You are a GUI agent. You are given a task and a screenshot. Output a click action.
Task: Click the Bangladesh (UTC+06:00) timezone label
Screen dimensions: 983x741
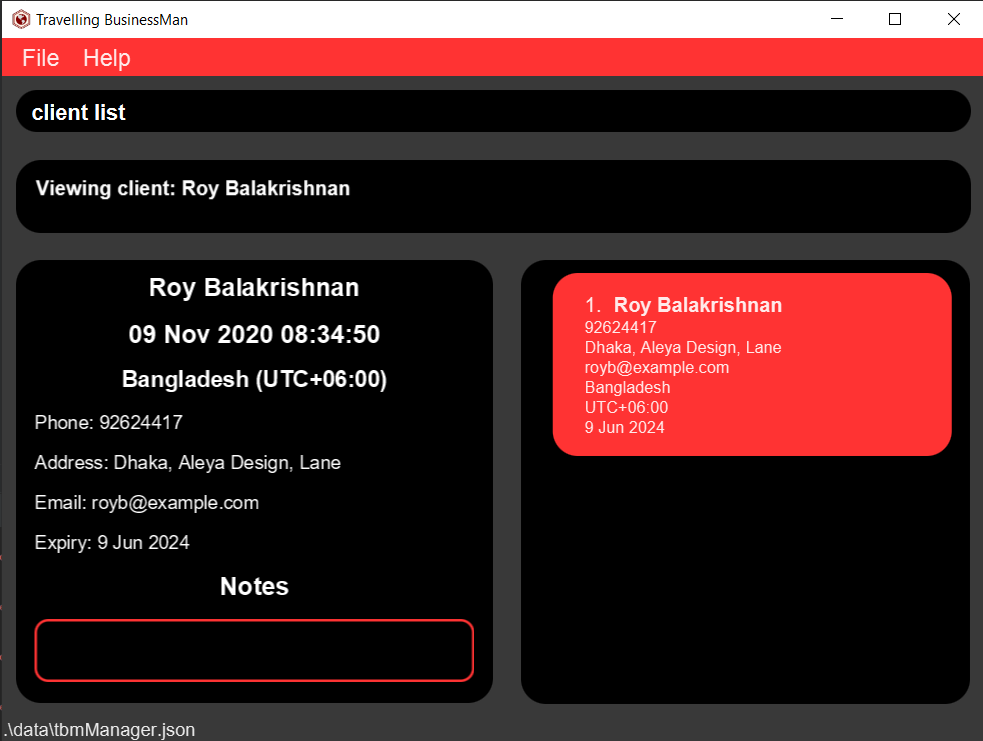tap(254, 380)
